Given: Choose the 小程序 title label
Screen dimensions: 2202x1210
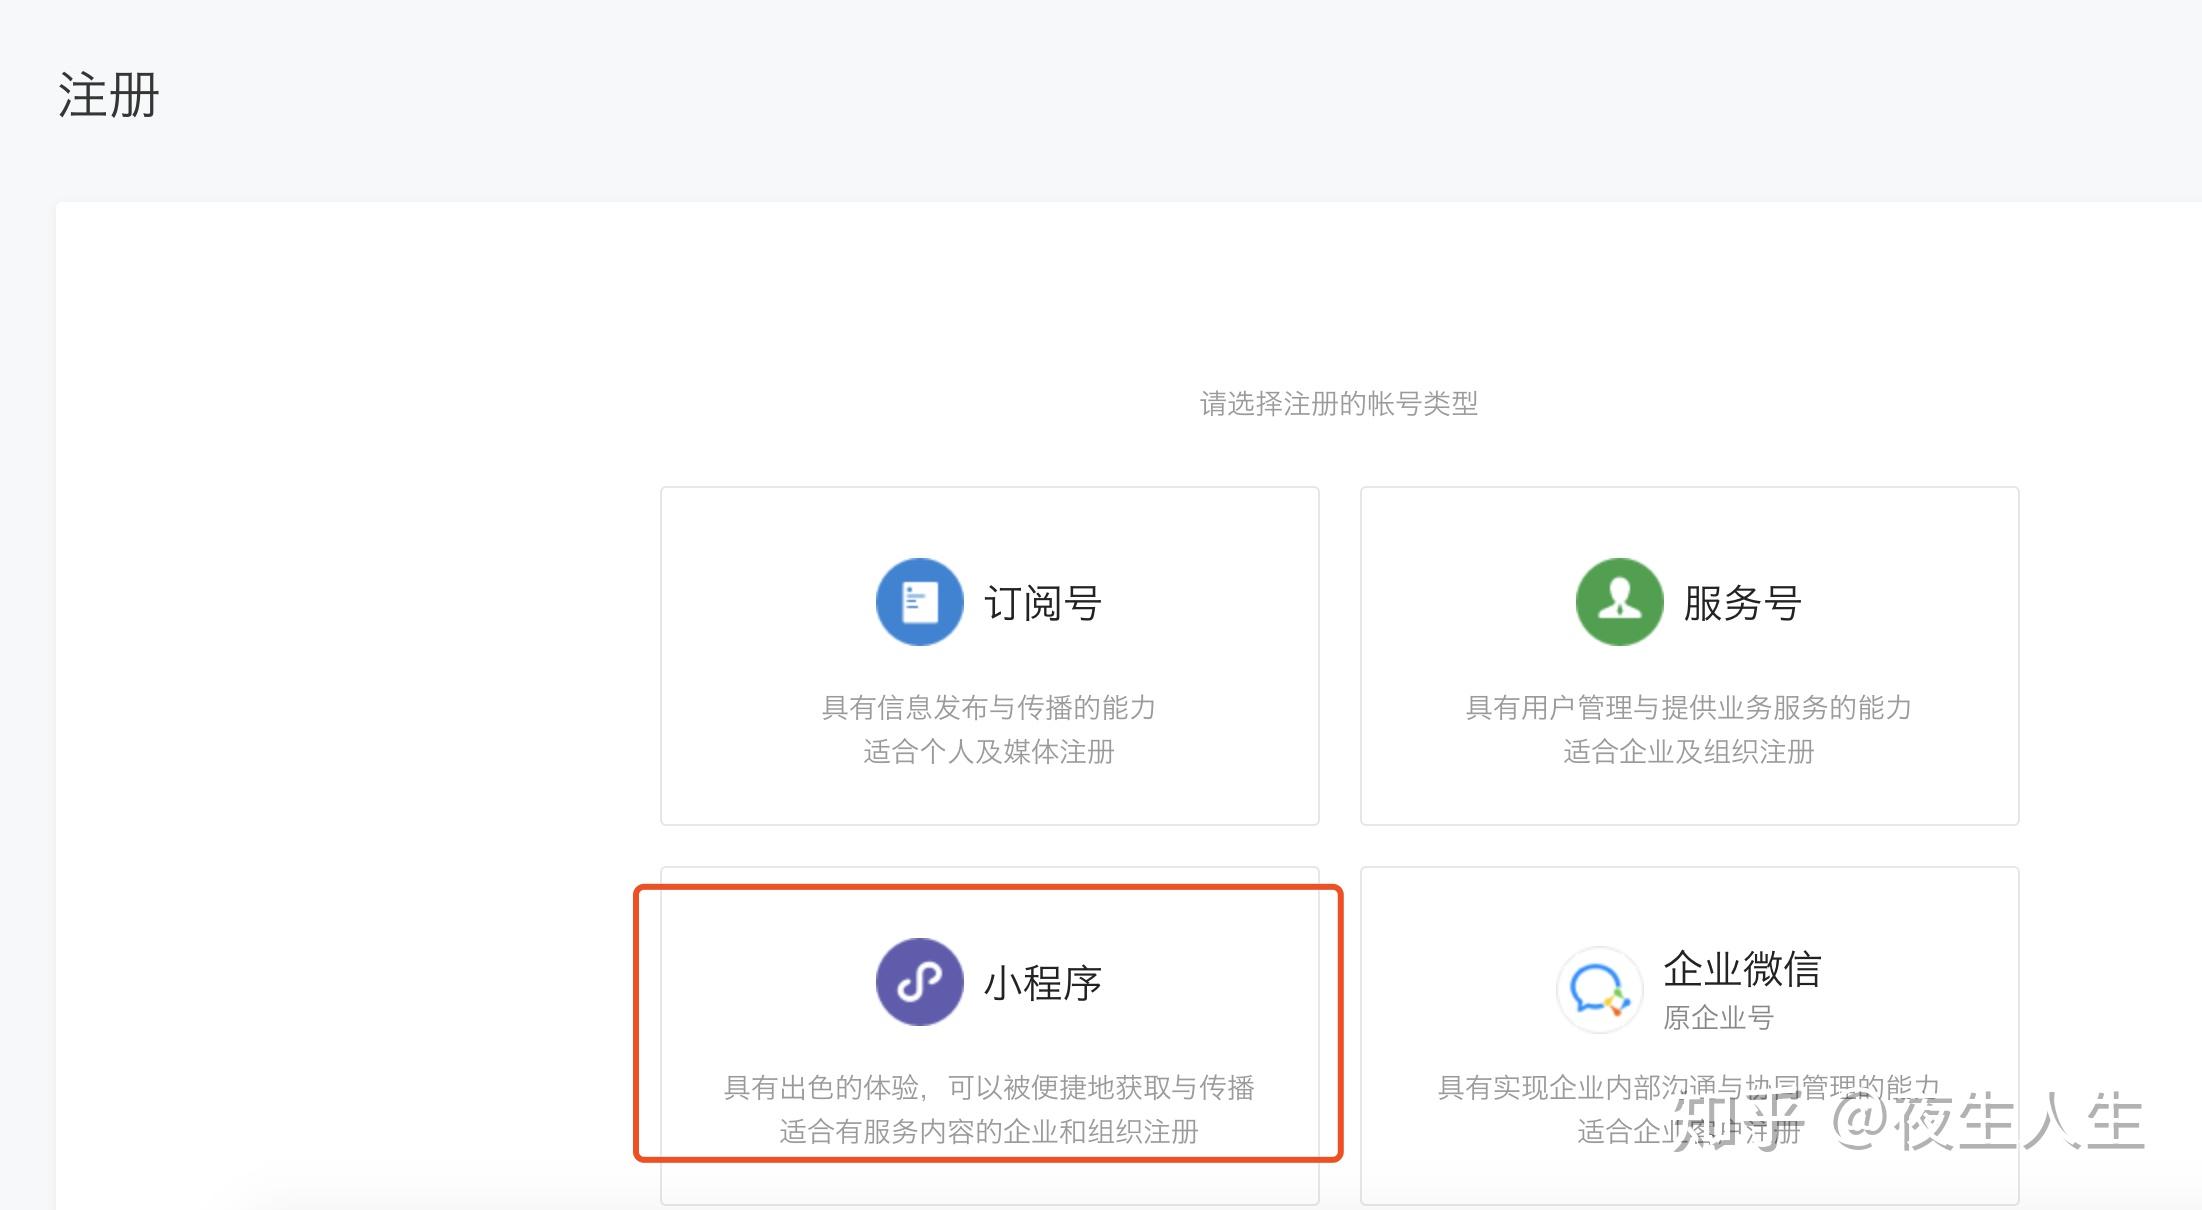Looking at the screenshot, I should click(x=1043, y=983).
